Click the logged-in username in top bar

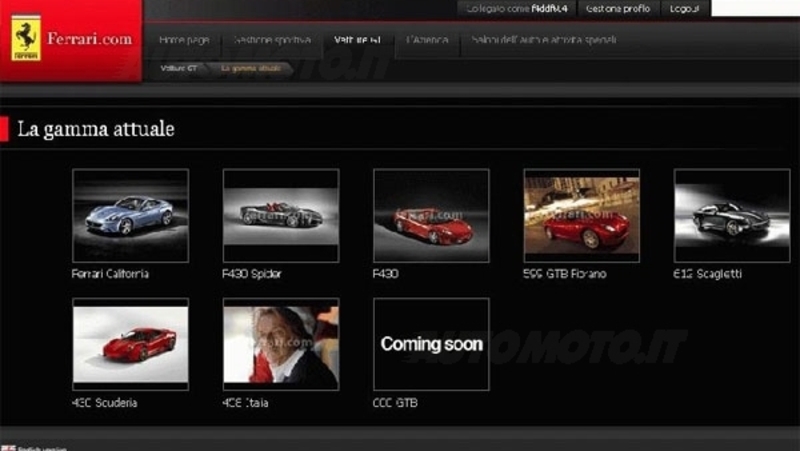point(549,9)
